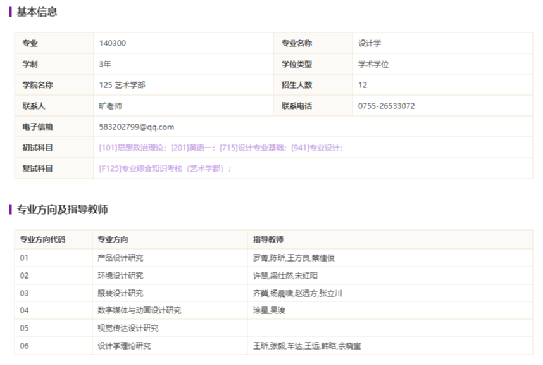This screenshot has height=365, width=543.
Task: Click the 环境设计研究 direction row
Action: pos(274,276)
